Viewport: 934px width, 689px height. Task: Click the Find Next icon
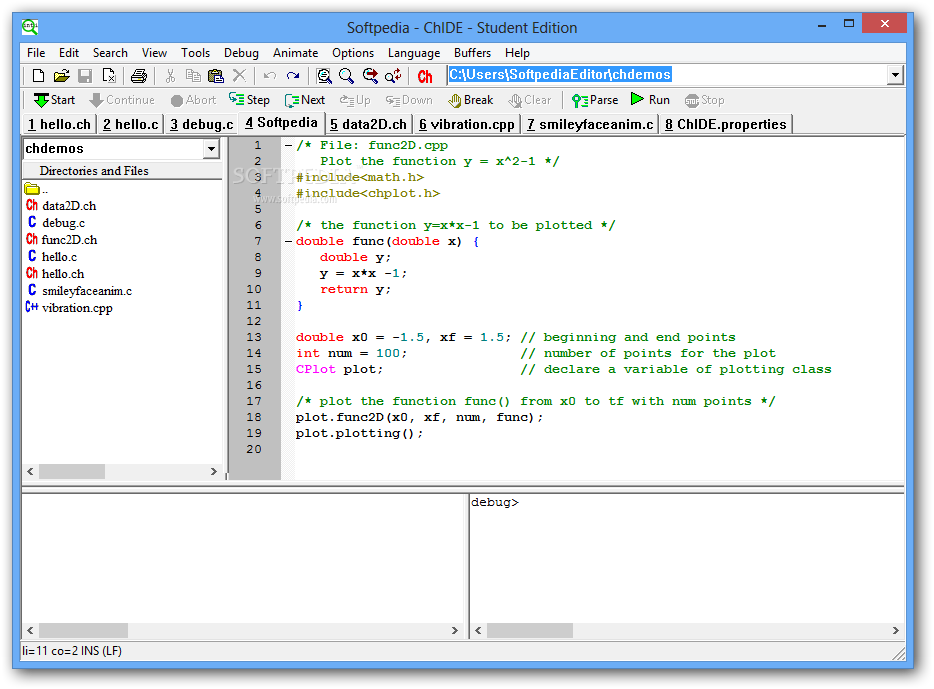click(370, 76)
